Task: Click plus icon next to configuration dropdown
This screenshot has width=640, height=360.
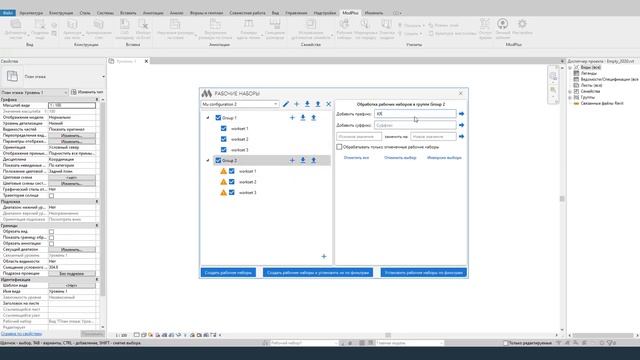Action: click(297, 104)
